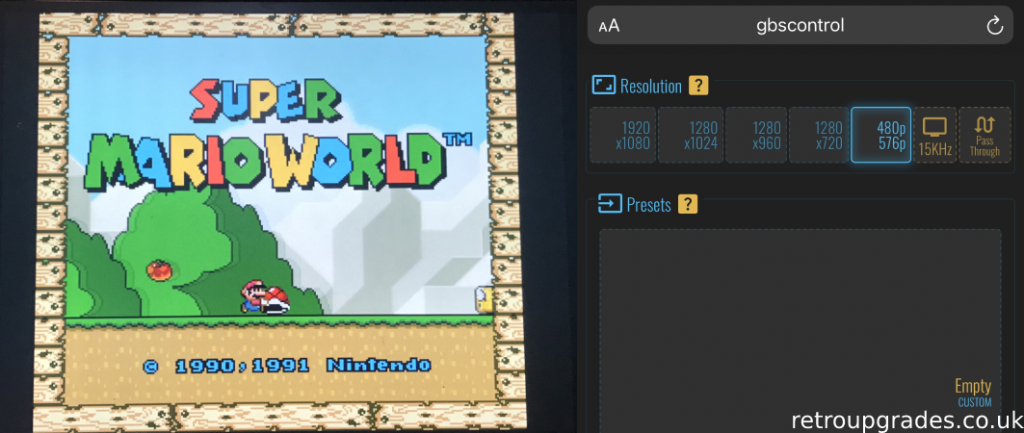Choose the 1280x720 resolution
Image resolution: width=1024 pixels, height=433 pixels.
[819, 135]
